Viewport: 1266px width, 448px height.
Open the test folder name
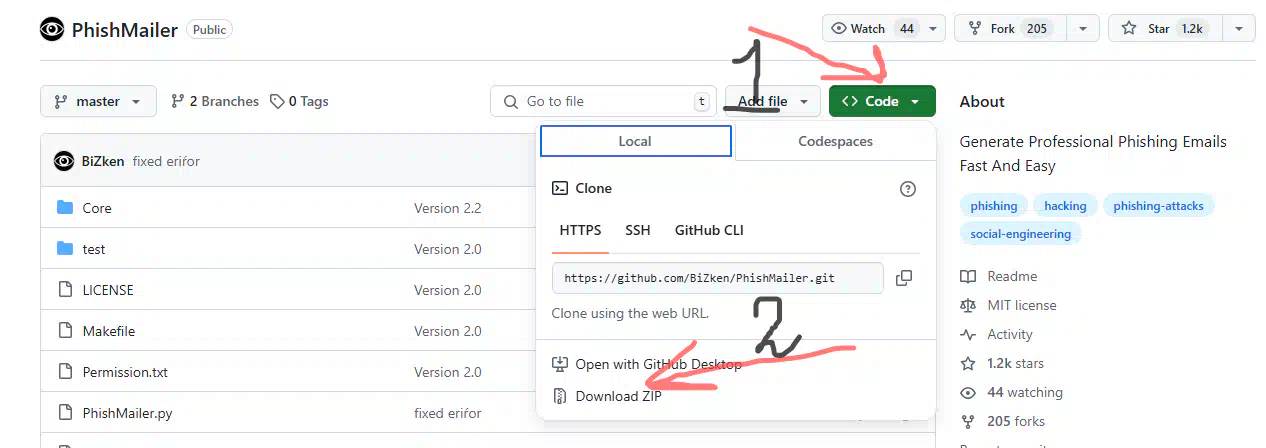click(x=94, y=249)
